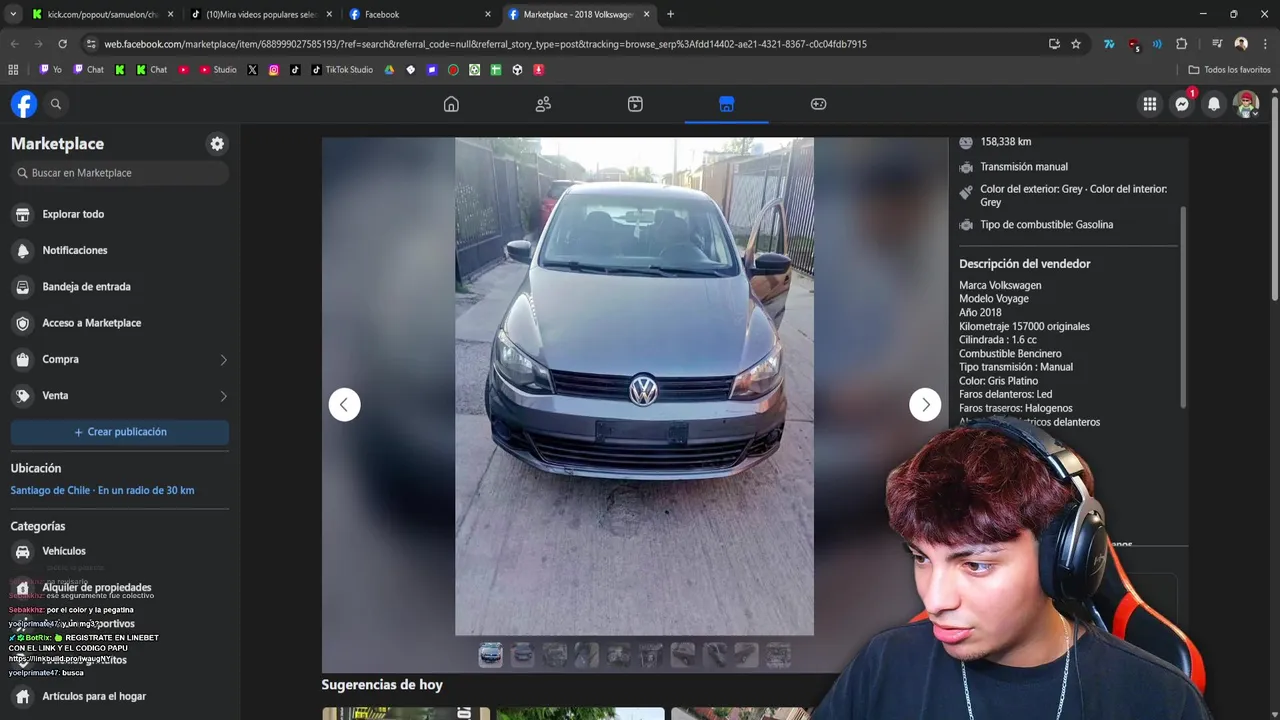Viewport: 1280px width, 720px height.
Task: Switch to TikTok Mira videos tab
Action: click(x=262, y=14)
